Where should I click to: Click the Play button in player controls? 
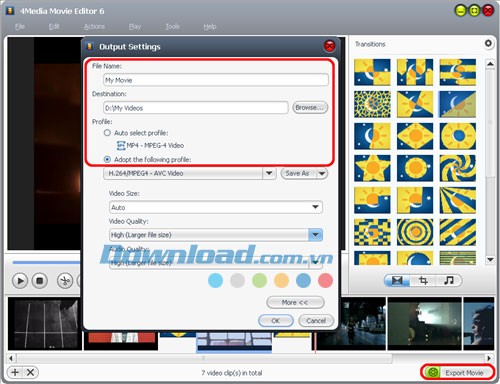pos(20,281)
